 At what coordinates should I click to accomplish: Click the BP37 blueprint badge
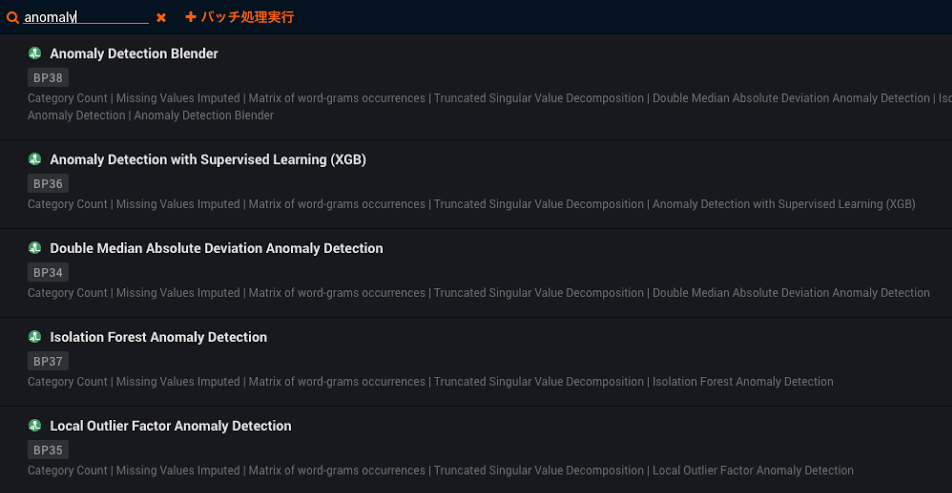tap(48, 361)
